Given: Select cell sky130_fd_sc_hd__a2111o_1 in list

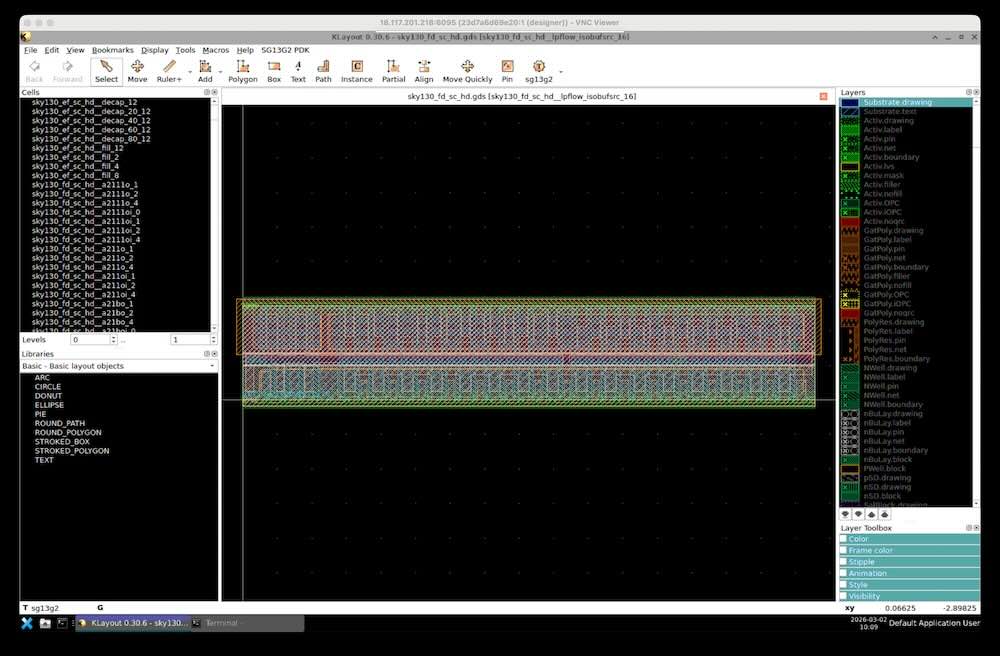Looking at the screenshot, I should [x=85, y=185].
